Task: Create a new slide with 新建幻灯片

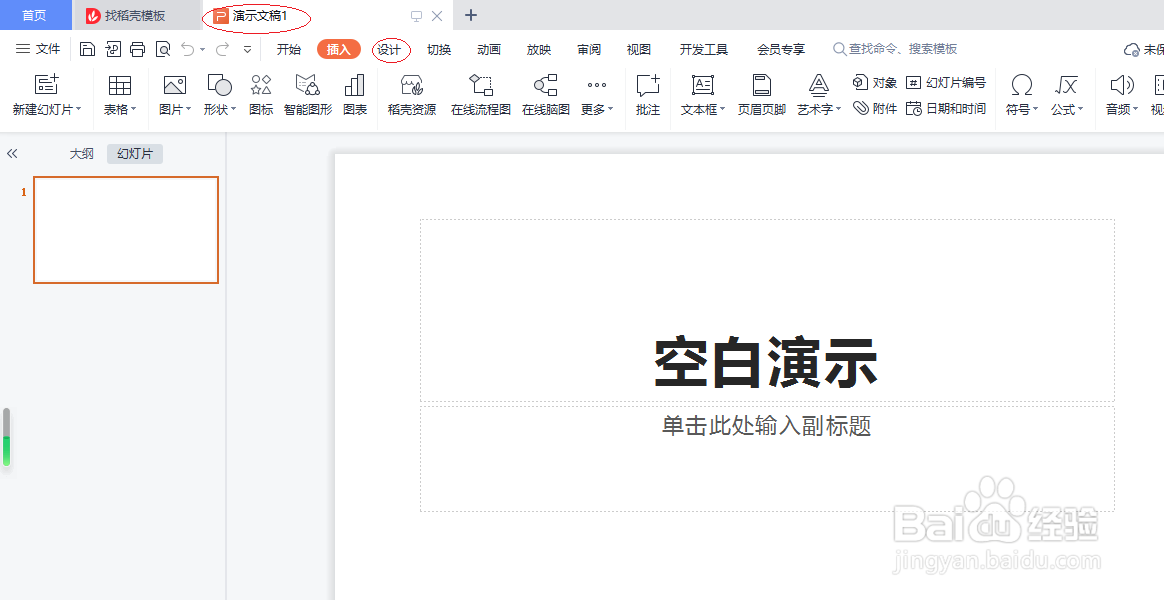Action: 44,95
